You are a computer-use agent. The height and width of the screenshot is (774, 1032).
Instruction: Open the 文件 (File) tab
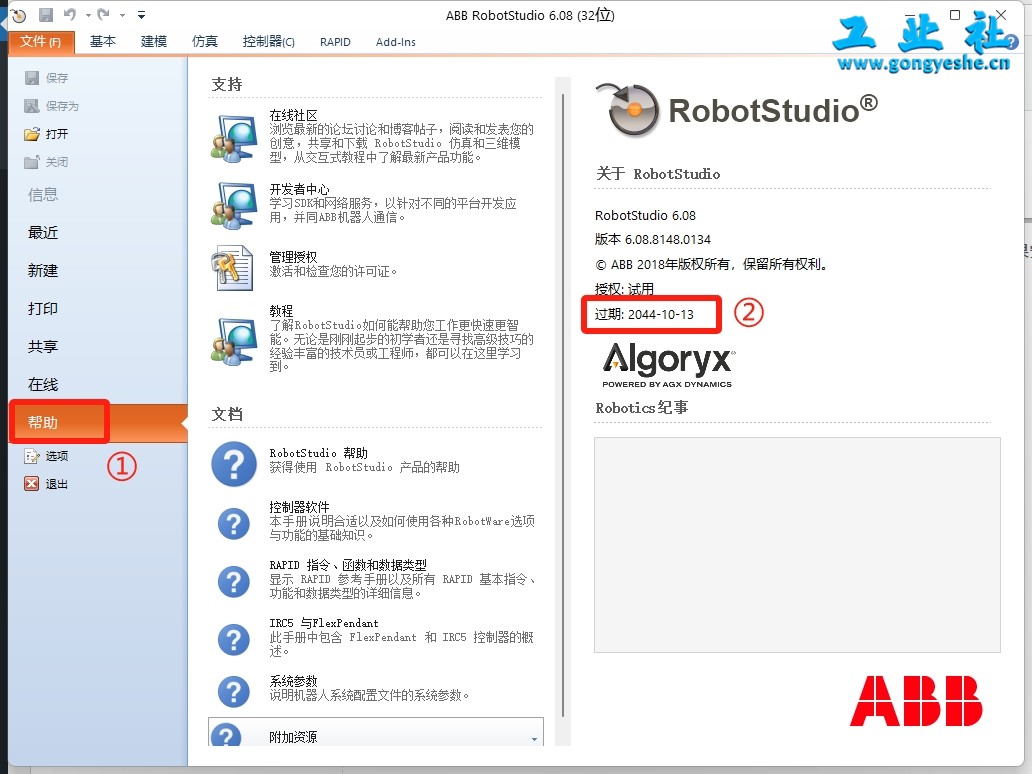pyautogui.click(x=41, y=41)
